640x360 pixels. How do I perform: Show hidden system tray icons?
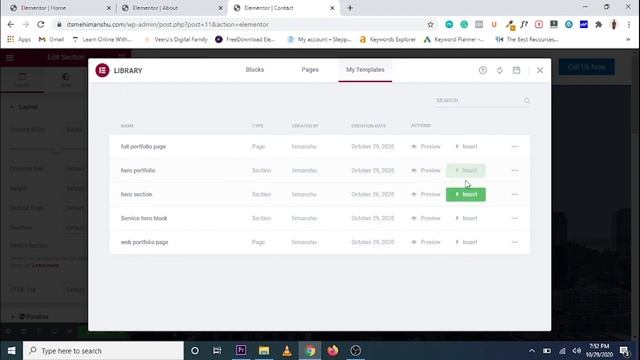pos(532,351)
